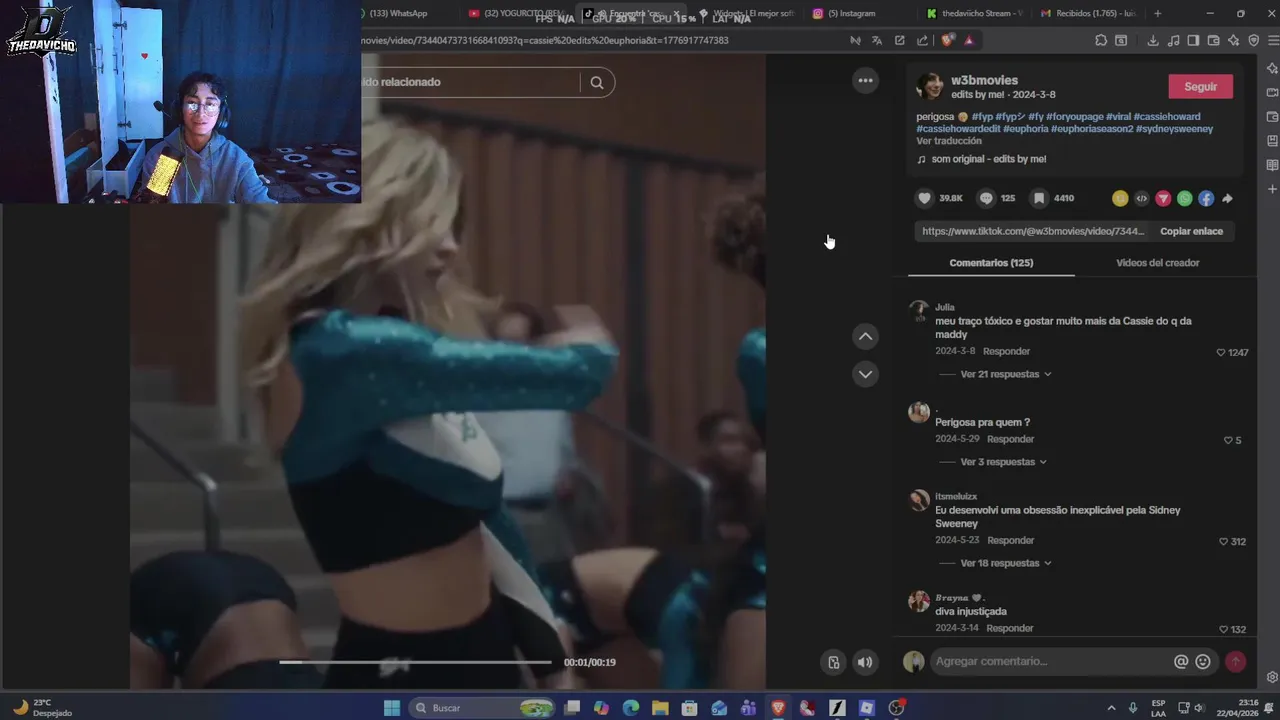This screenshot has height=720, width=1280.
Task: Search using the magnifier icon in search bar
Action: (597, 82)
